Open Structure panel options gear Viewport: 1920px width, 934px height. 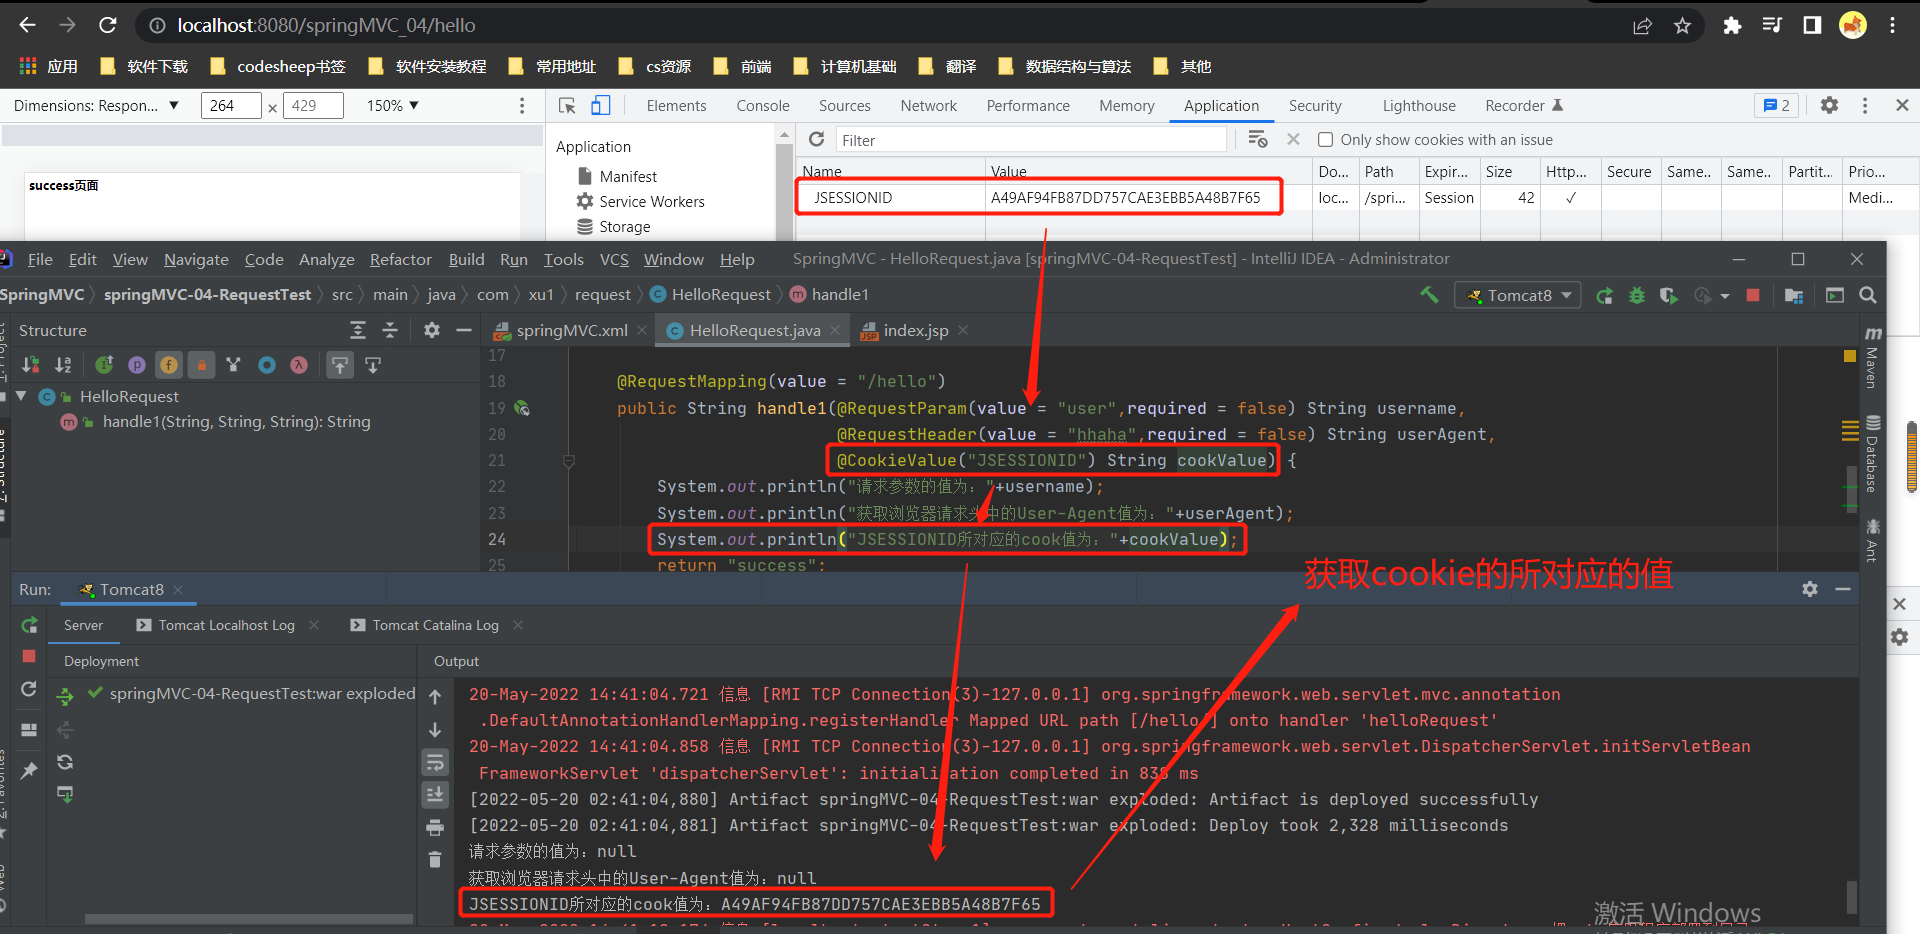point(431,330)
